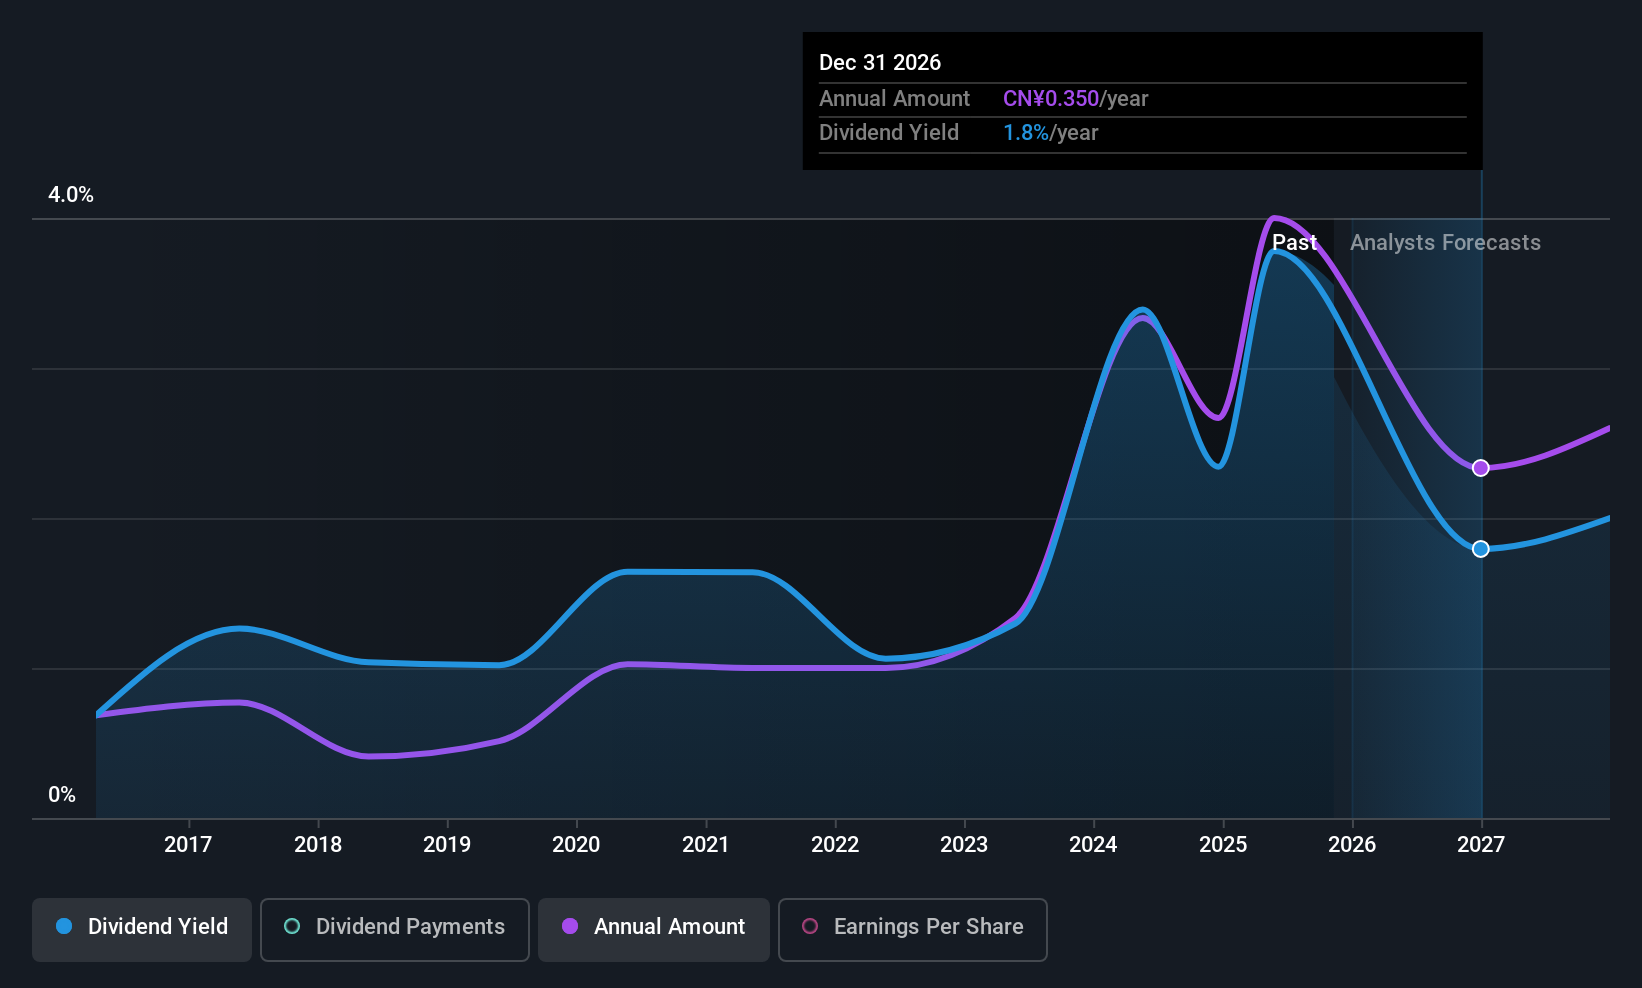Click the teal Dividend Payments legend circle icon
The image size is (1642, 988).
click(x=291, y=927)
